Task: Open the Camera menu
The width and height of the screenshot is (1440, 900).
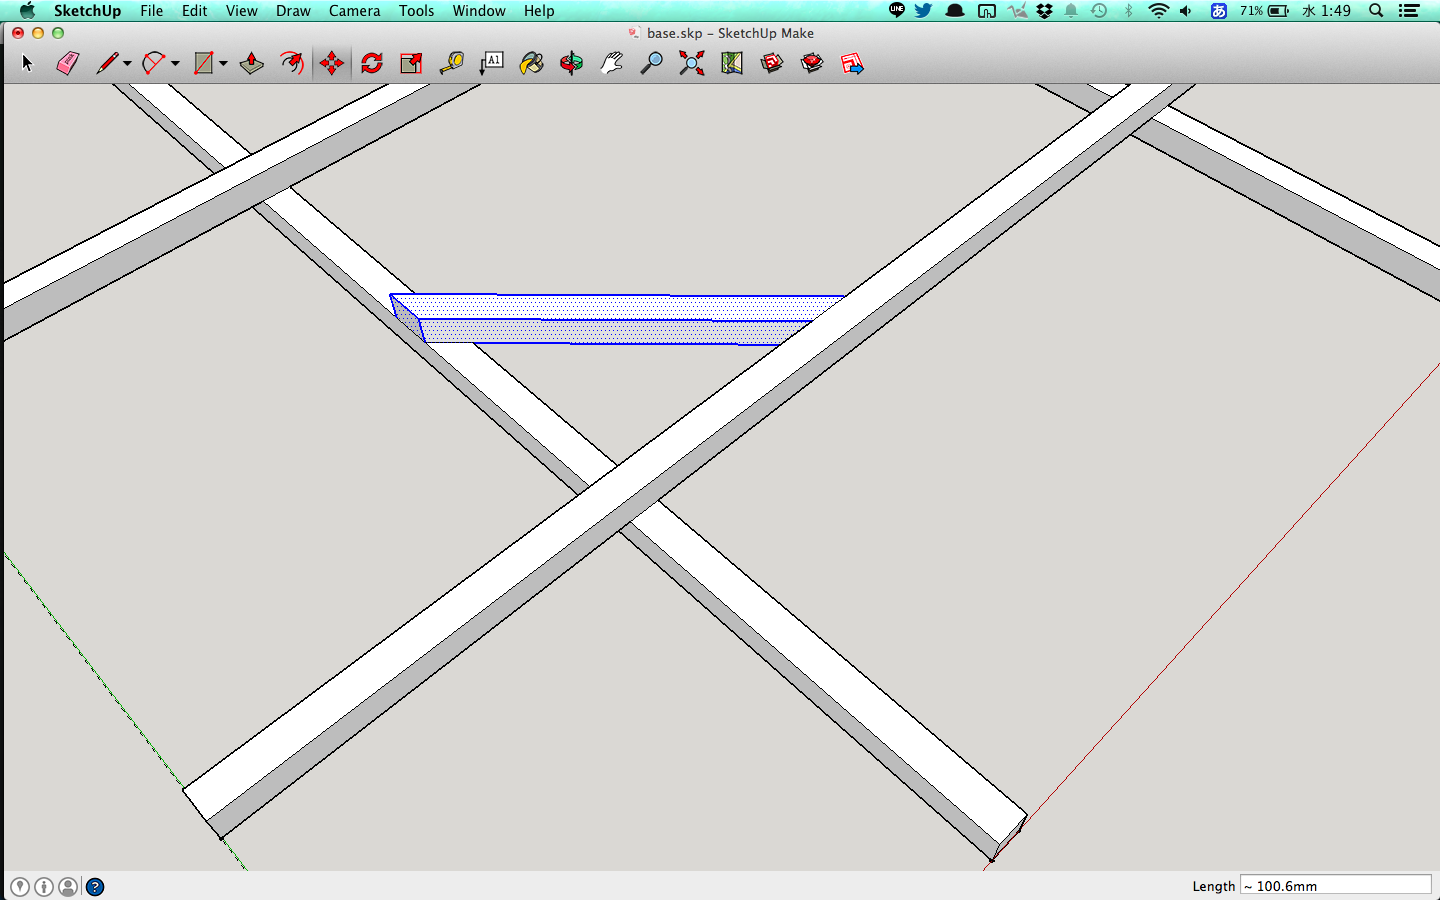Action: pos(354,11)
